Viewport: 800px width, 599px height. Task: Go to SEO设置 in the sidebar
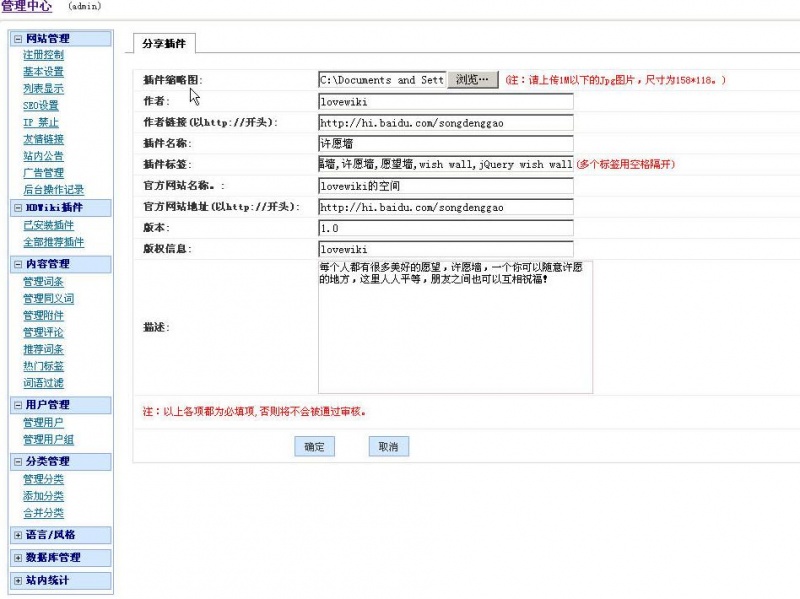coord(41,106)
